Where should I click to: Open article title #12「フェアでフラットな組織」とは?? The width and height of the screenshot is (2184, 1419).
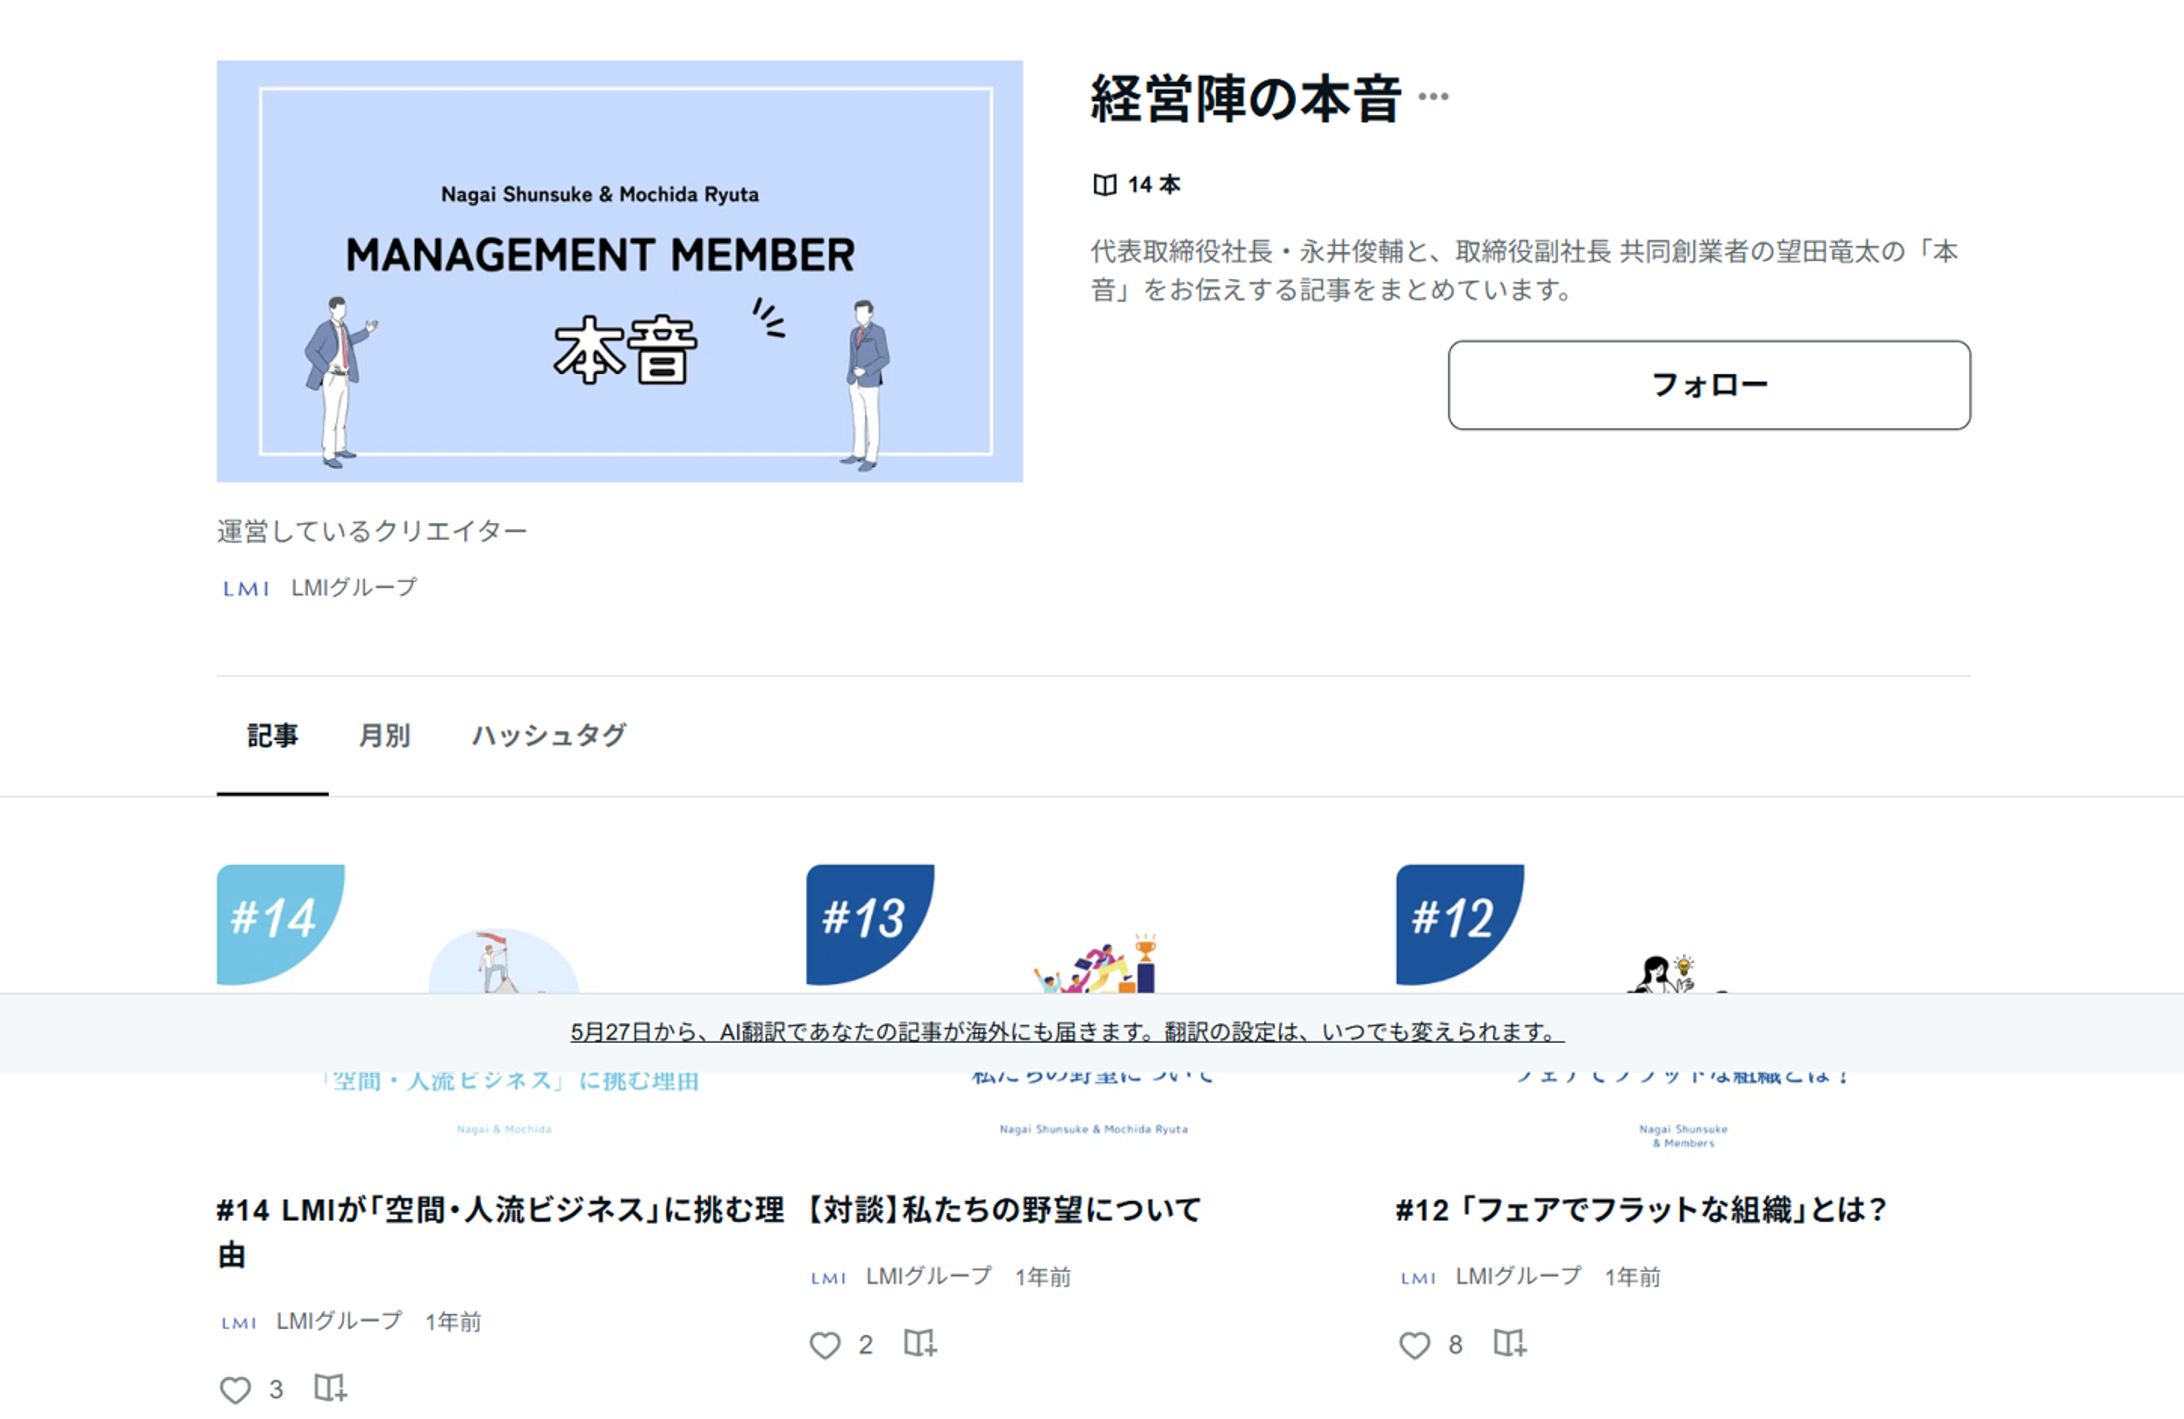coord(1641,1210)
